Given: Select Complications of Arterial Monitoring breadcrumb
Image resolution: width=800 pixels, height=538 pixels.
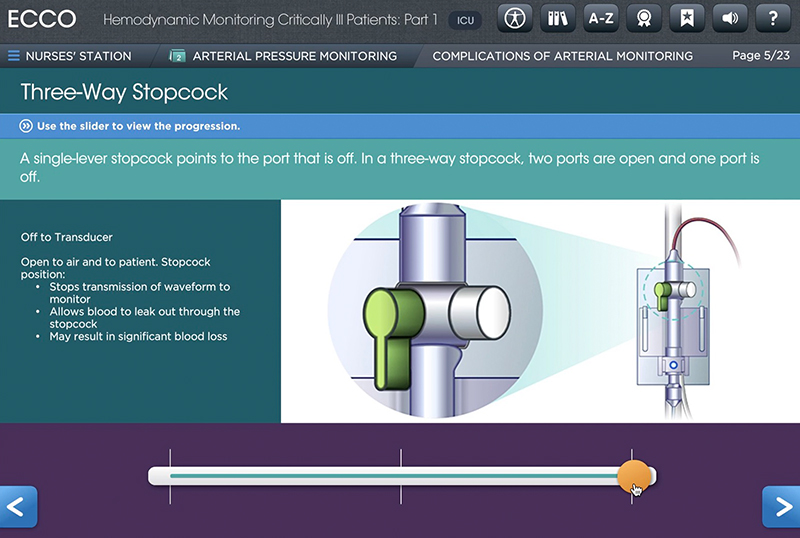Looking at the screenshot, I should (562, 56).
